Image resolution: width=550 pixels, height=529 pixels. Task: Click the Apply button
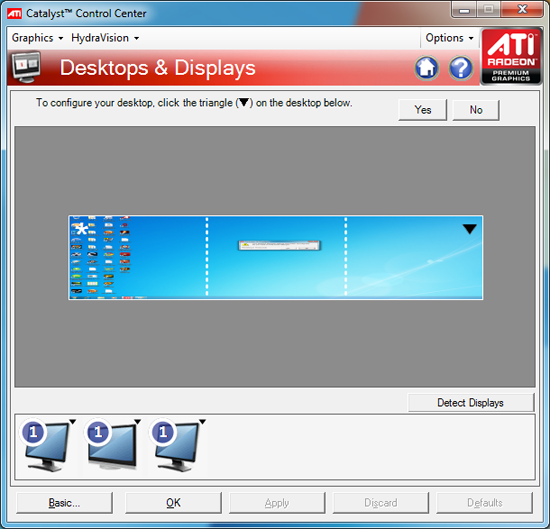pos(277,503)
